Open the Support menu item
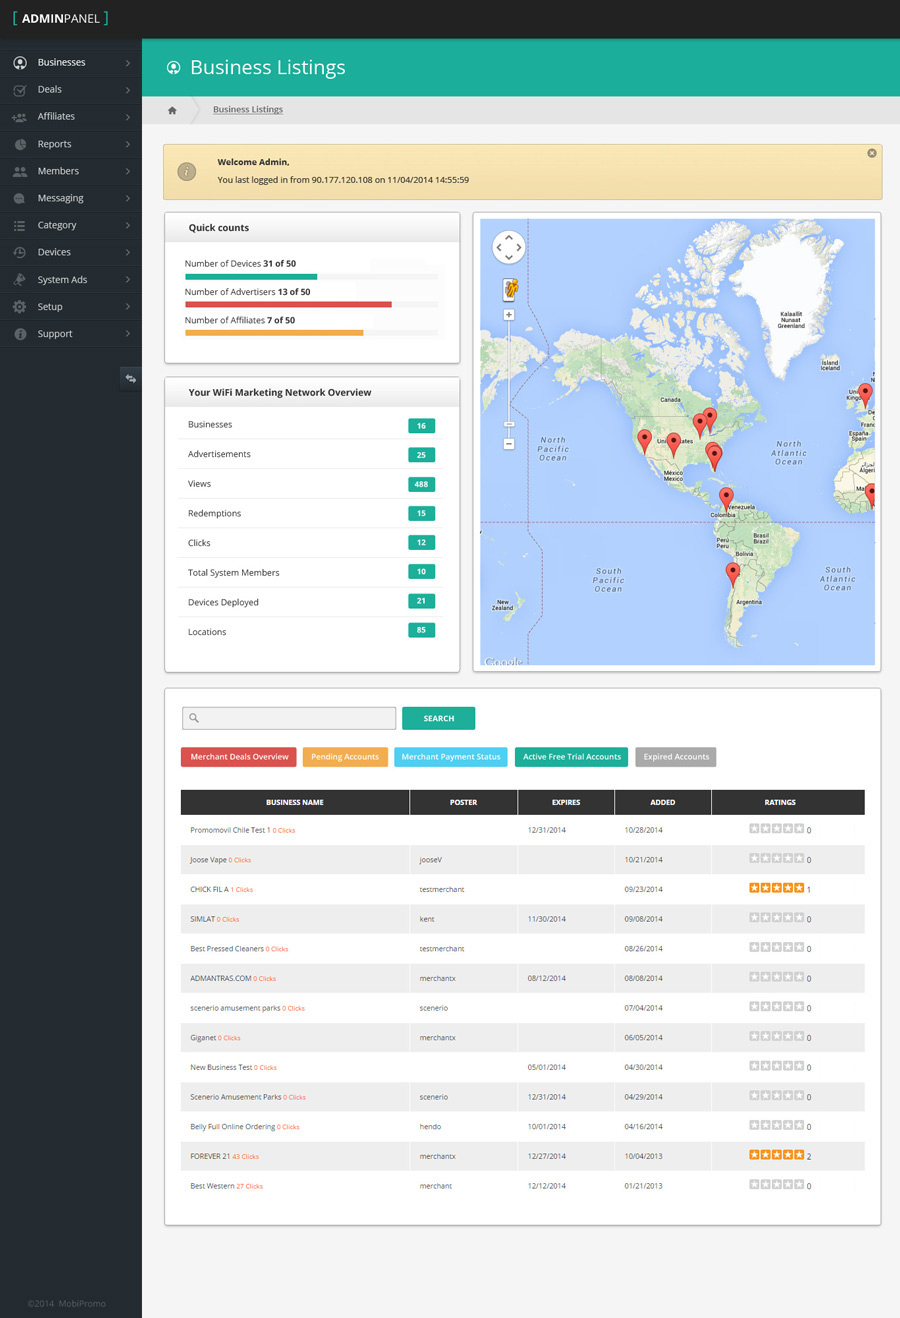The height and width of the screenshot is (1318, 900). [x=71, y=334]
